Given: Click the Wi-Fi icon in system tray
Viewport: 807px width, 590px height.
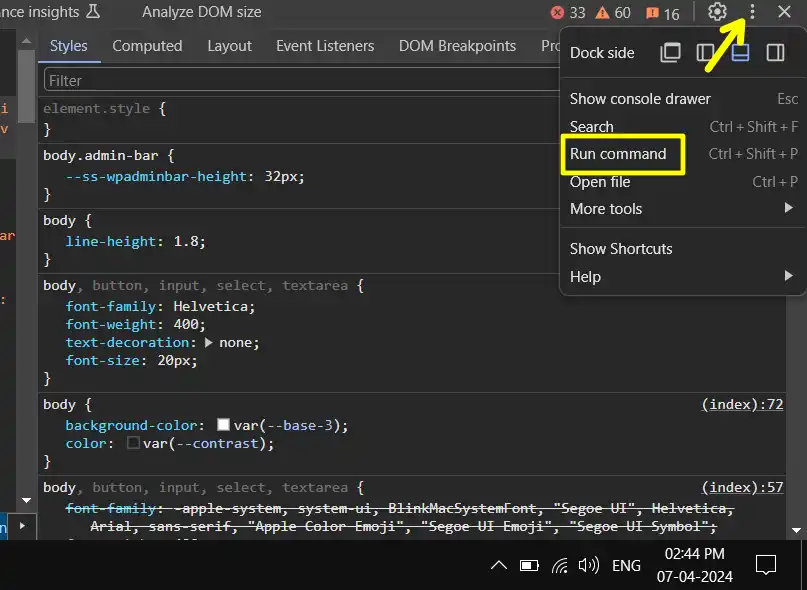Looking at the screenshot, I should pyautogui.click(x=560, y=565).
